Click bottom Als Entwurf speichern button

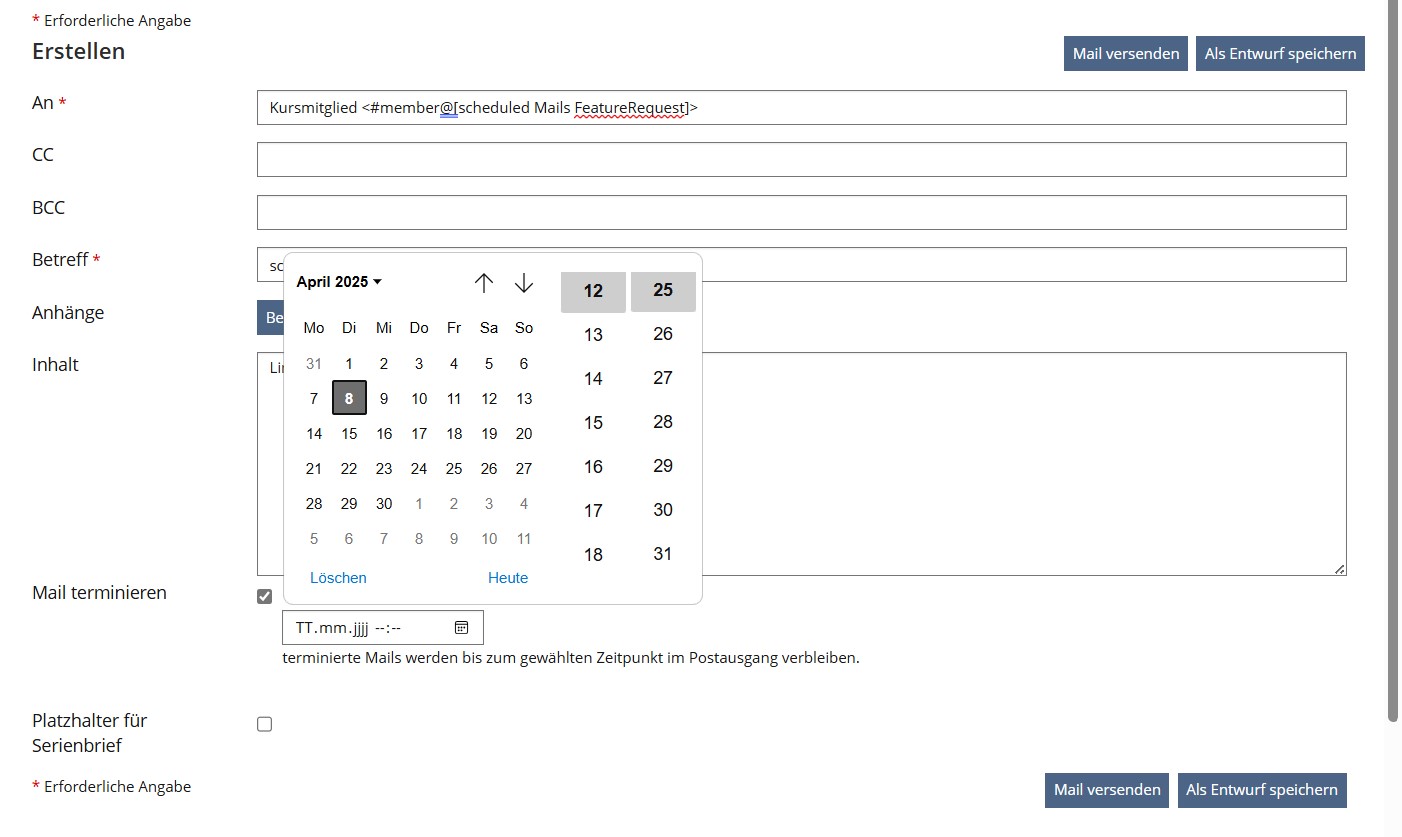click(1261, 790)
